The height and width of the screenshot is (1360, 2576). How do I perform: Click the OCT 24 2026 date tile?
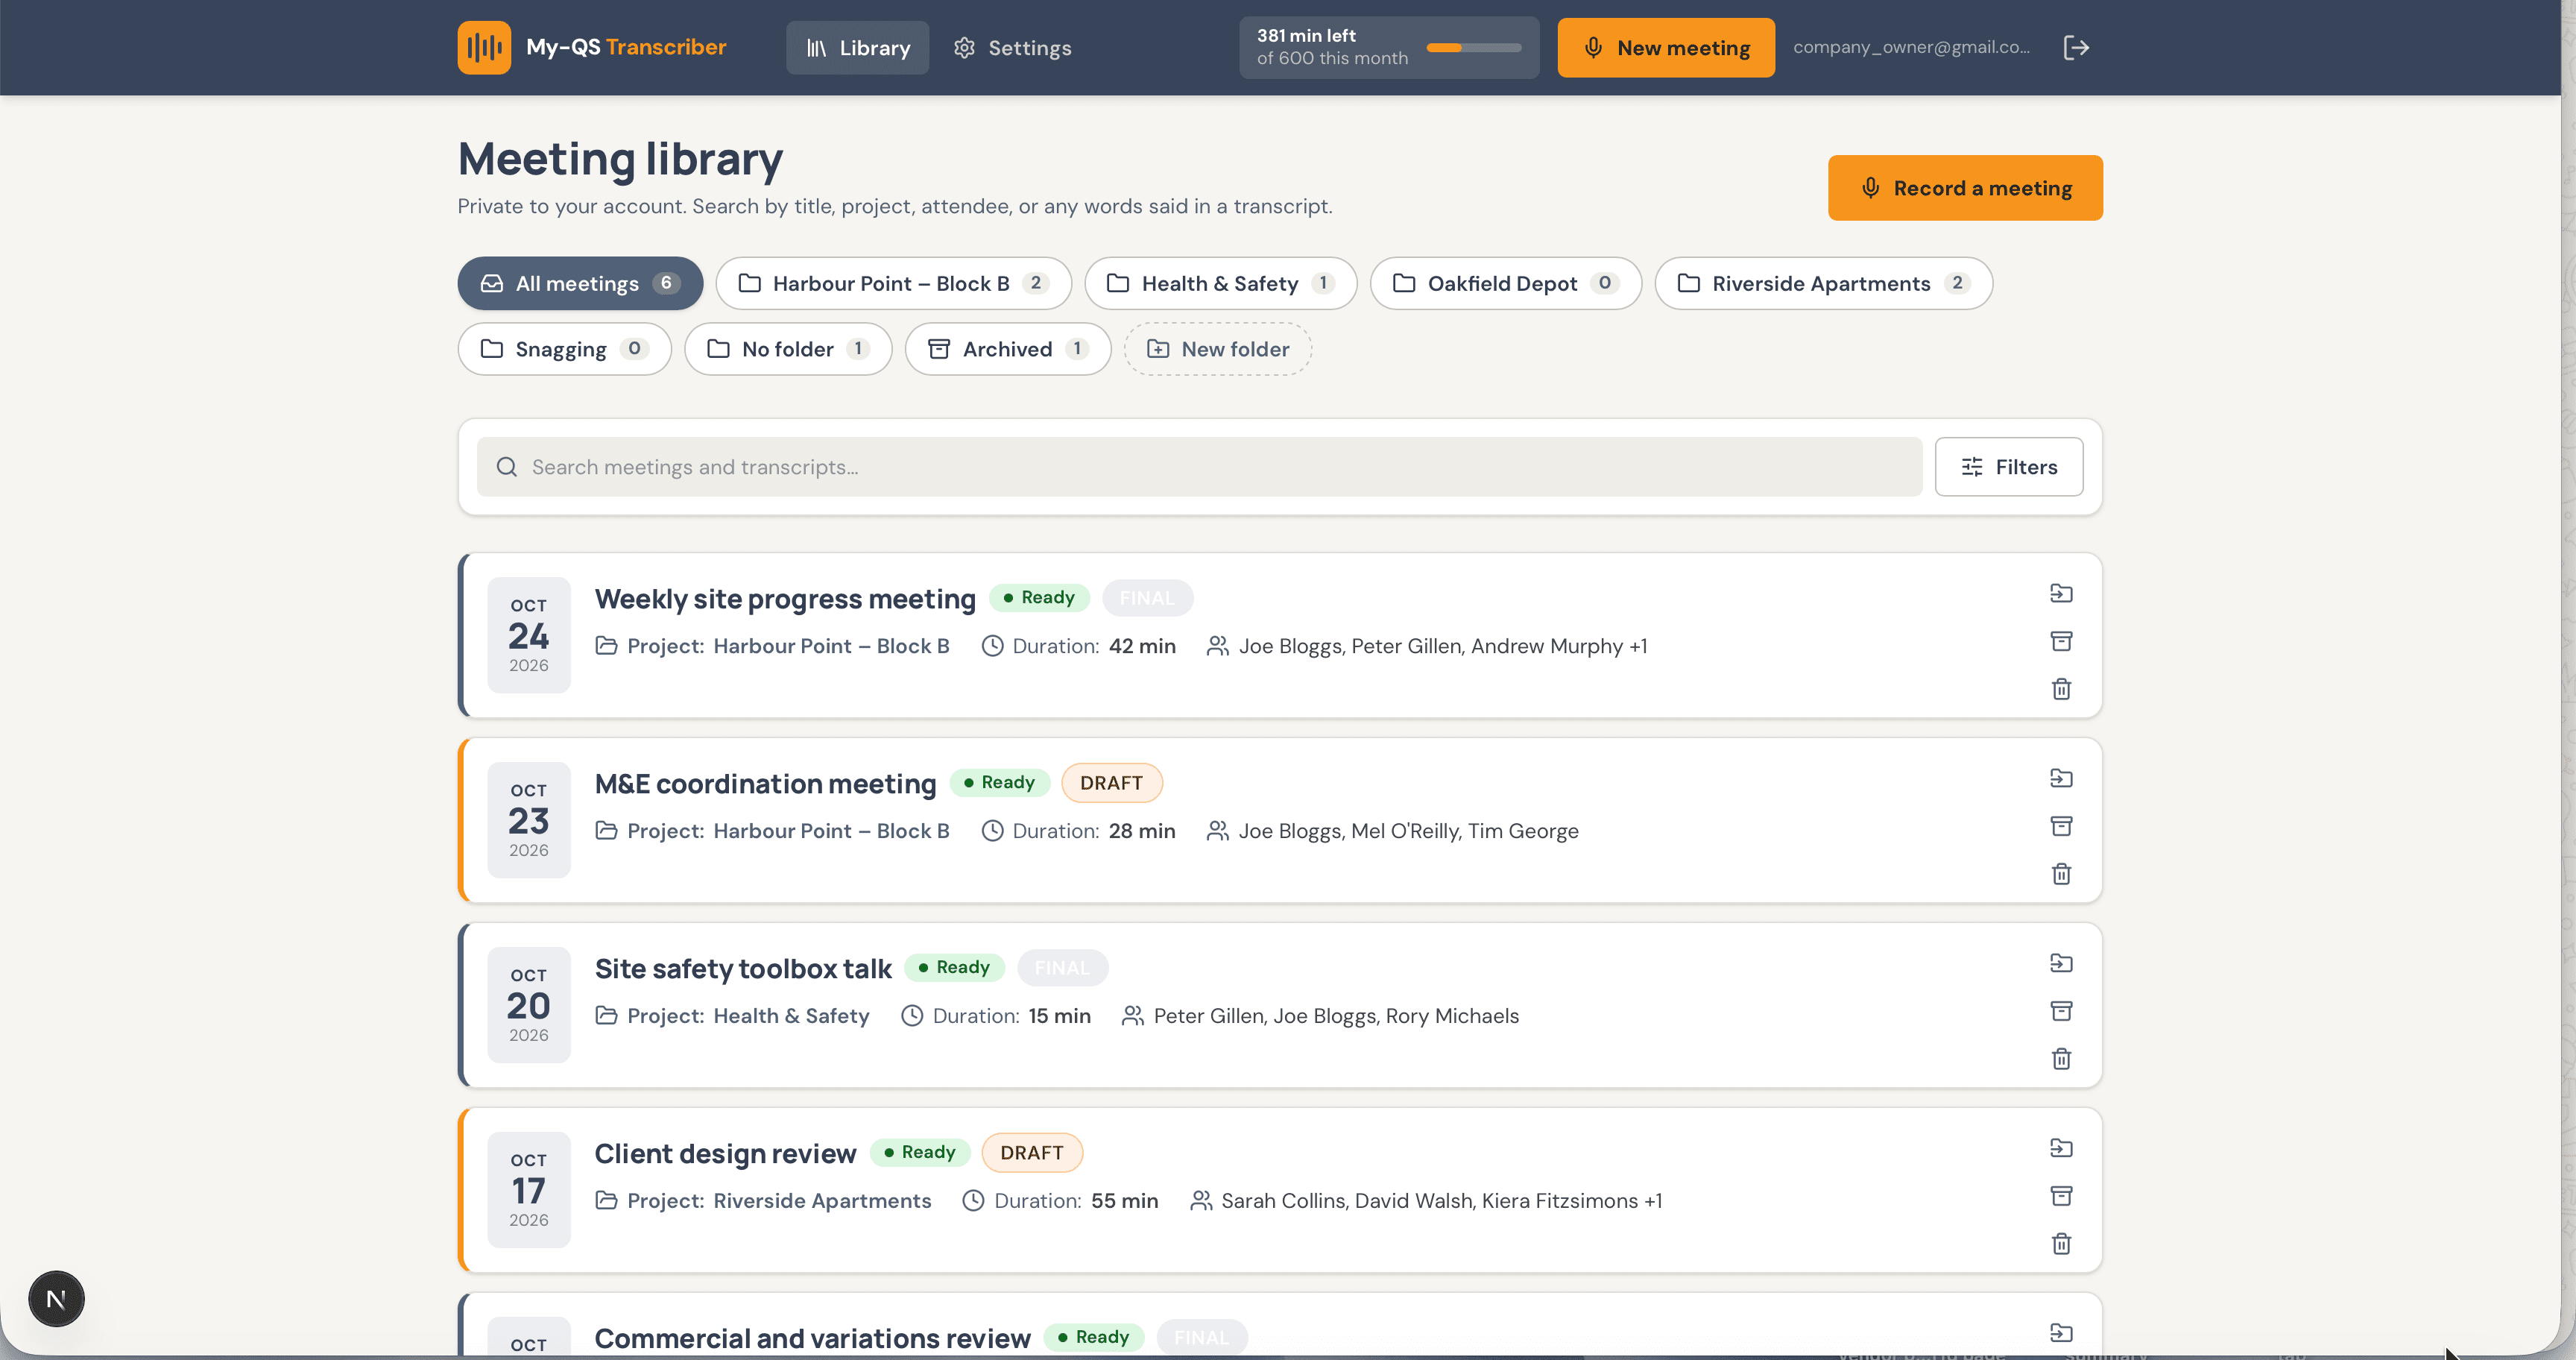click(529, 635)
